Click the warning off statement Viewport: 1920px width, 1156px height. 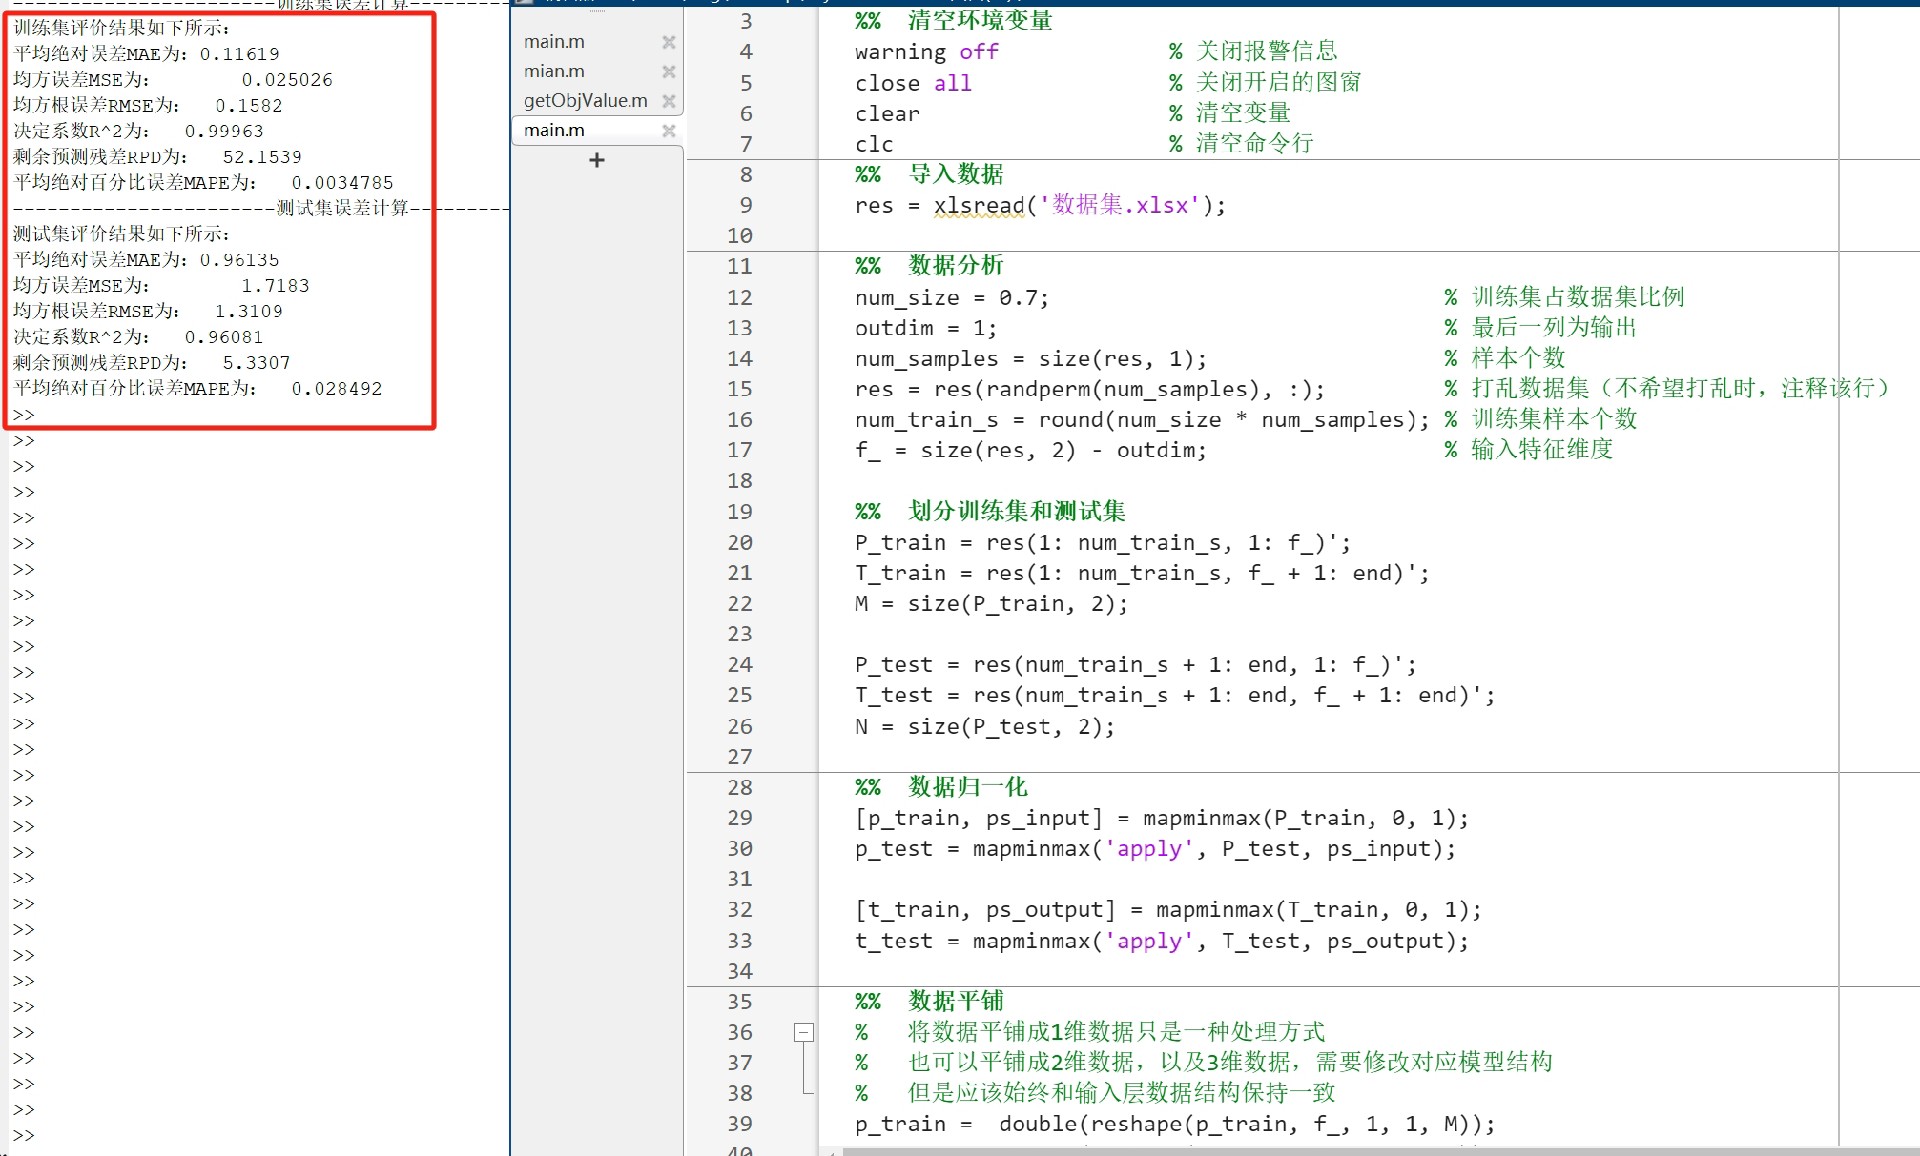pos(926,52)
